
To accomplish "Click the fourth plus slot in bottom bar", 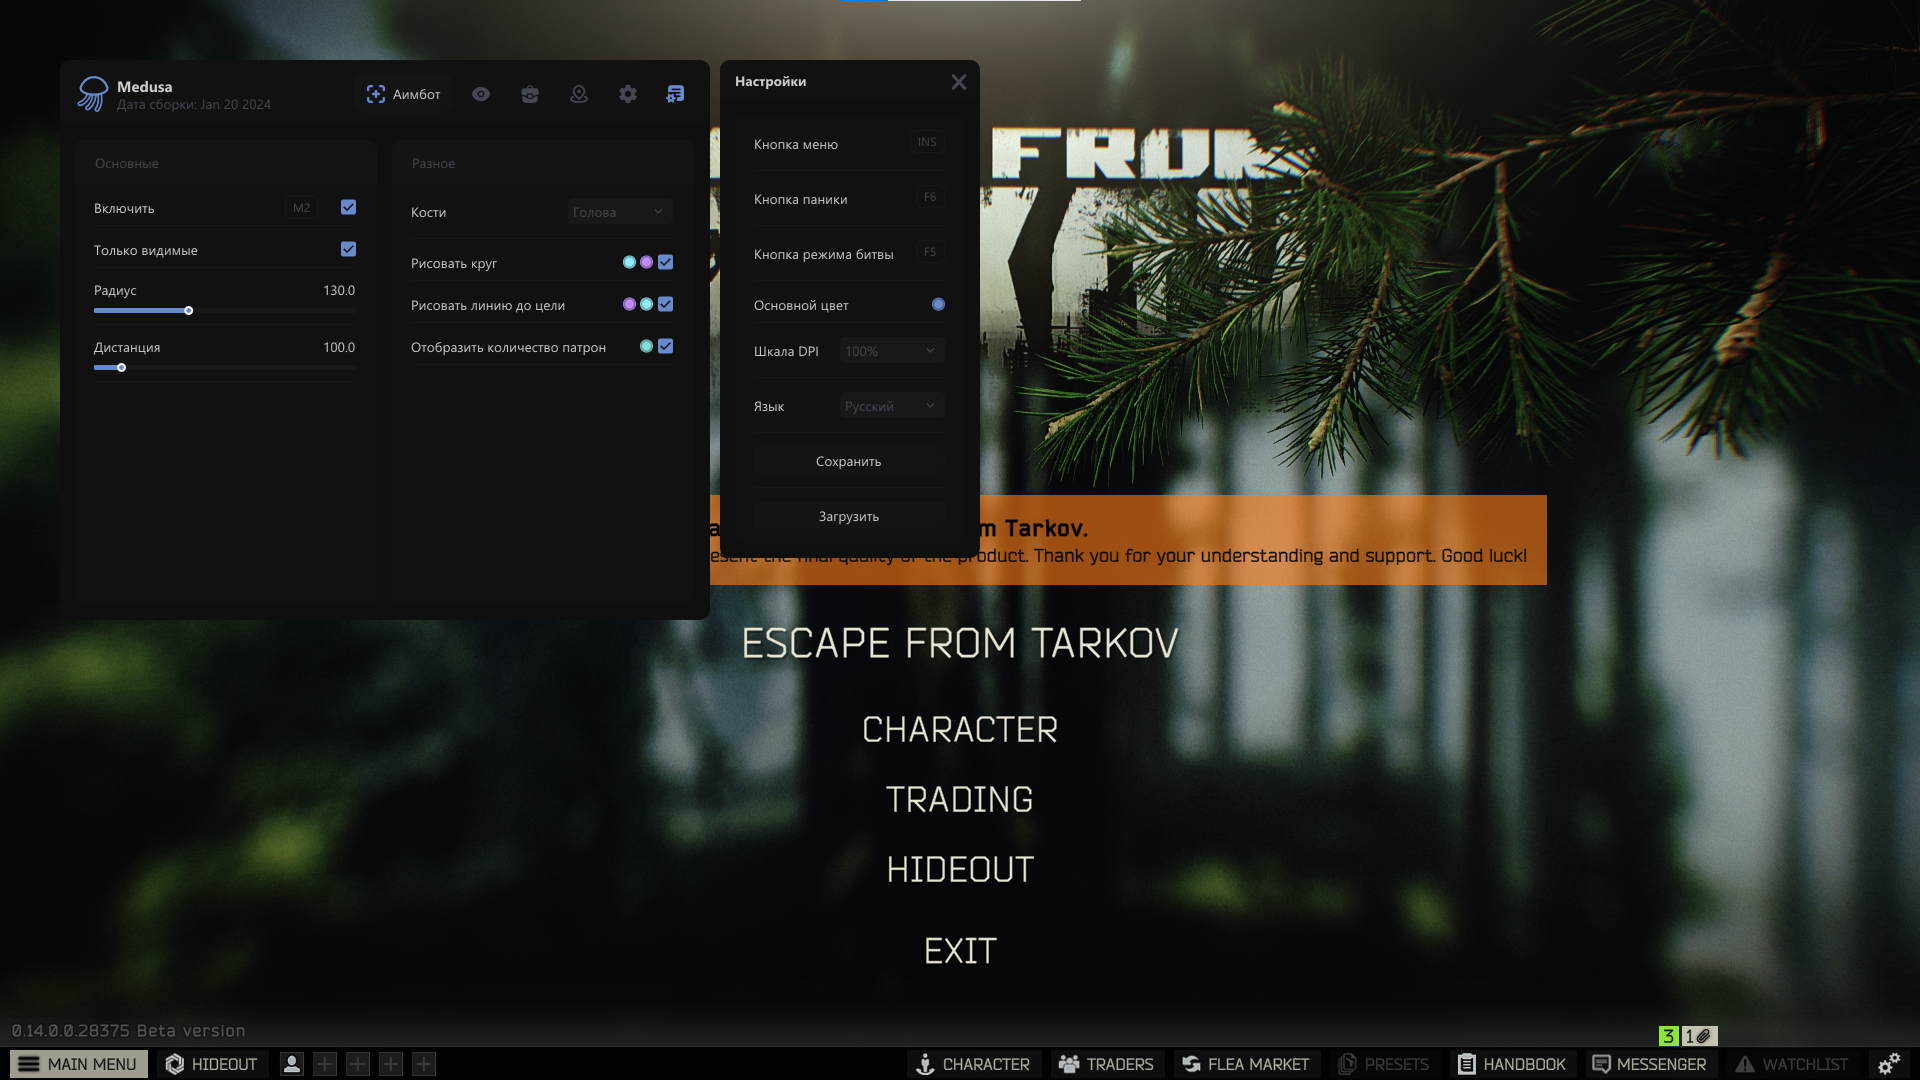I will [x=424, y=1064].
